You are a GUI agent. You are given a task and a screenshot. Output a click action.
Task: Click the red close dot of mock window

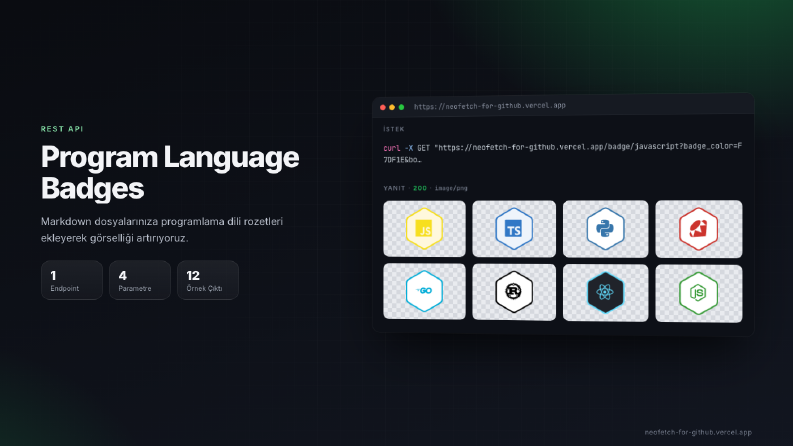383,107
